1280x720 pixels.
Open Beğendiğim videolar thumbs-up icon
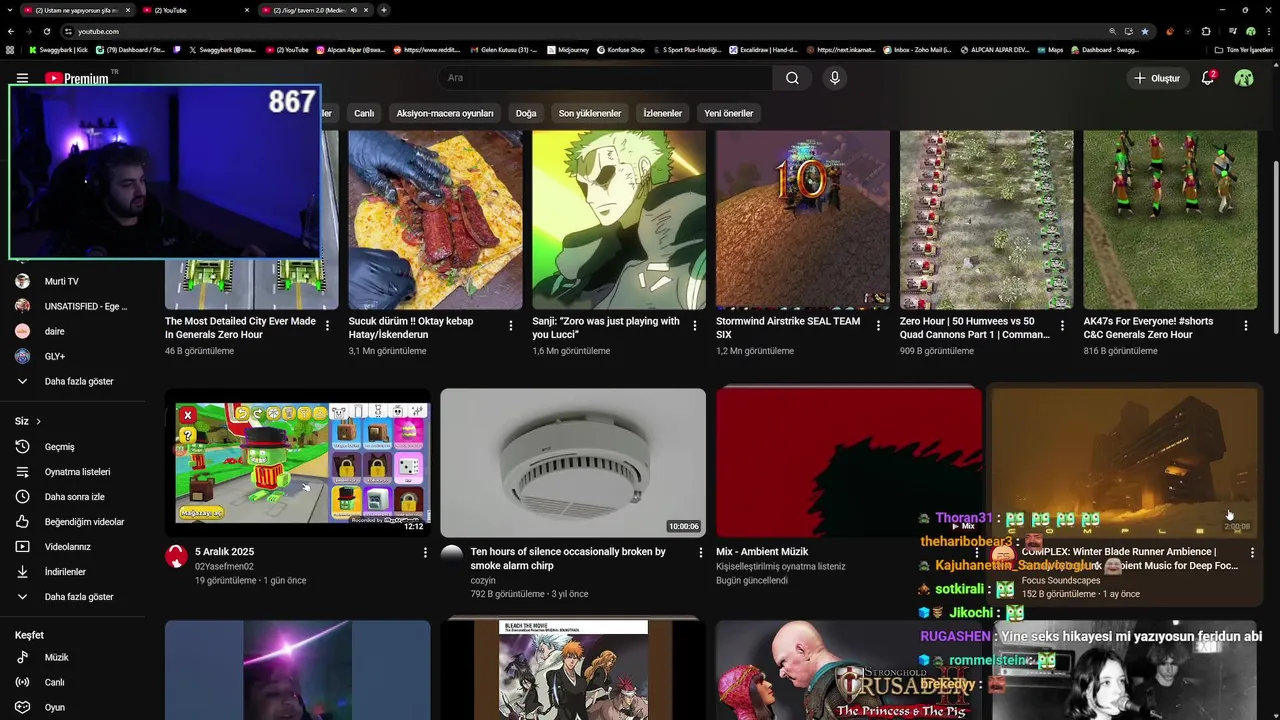click(x=22, y=522)
